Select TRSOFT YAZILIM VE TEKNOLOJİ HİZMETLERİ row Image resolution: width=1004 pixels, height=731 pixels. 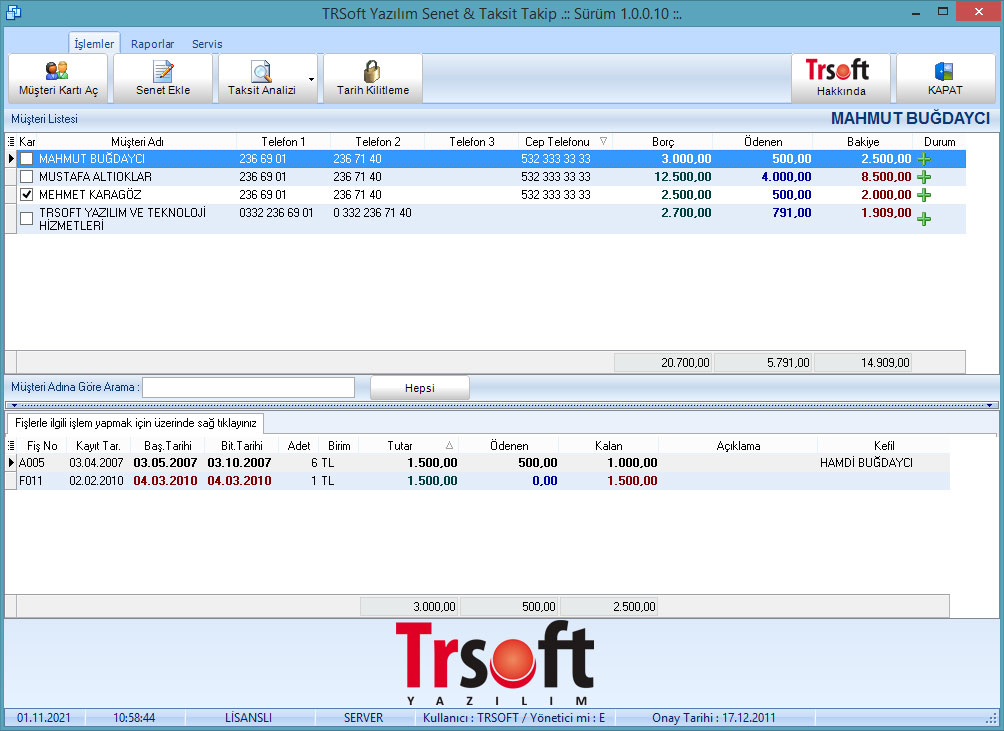[485, 219]
